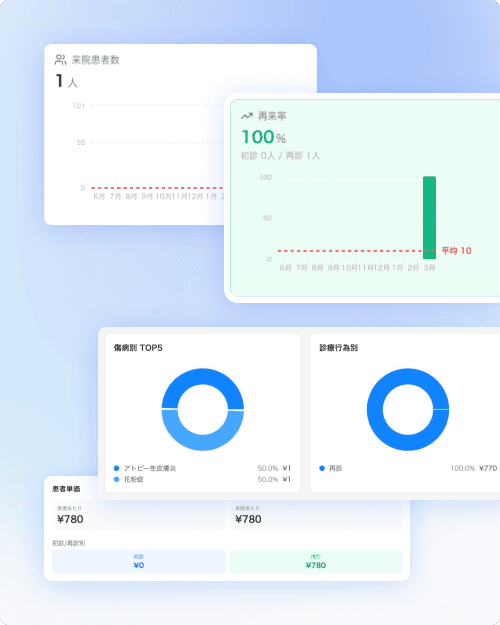Click the 診療行為別 heading
This screenshot has width=500, height=625.
[339, 348]
